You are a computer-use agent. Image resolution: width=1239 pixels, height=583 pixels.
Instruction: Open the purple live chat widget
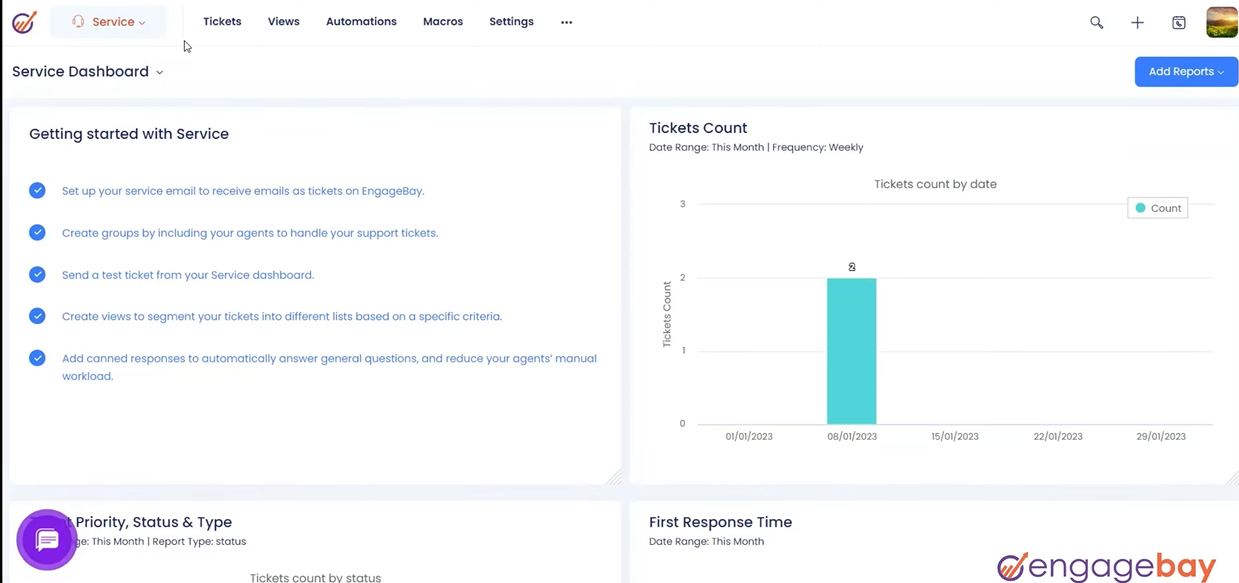(47, 540)
